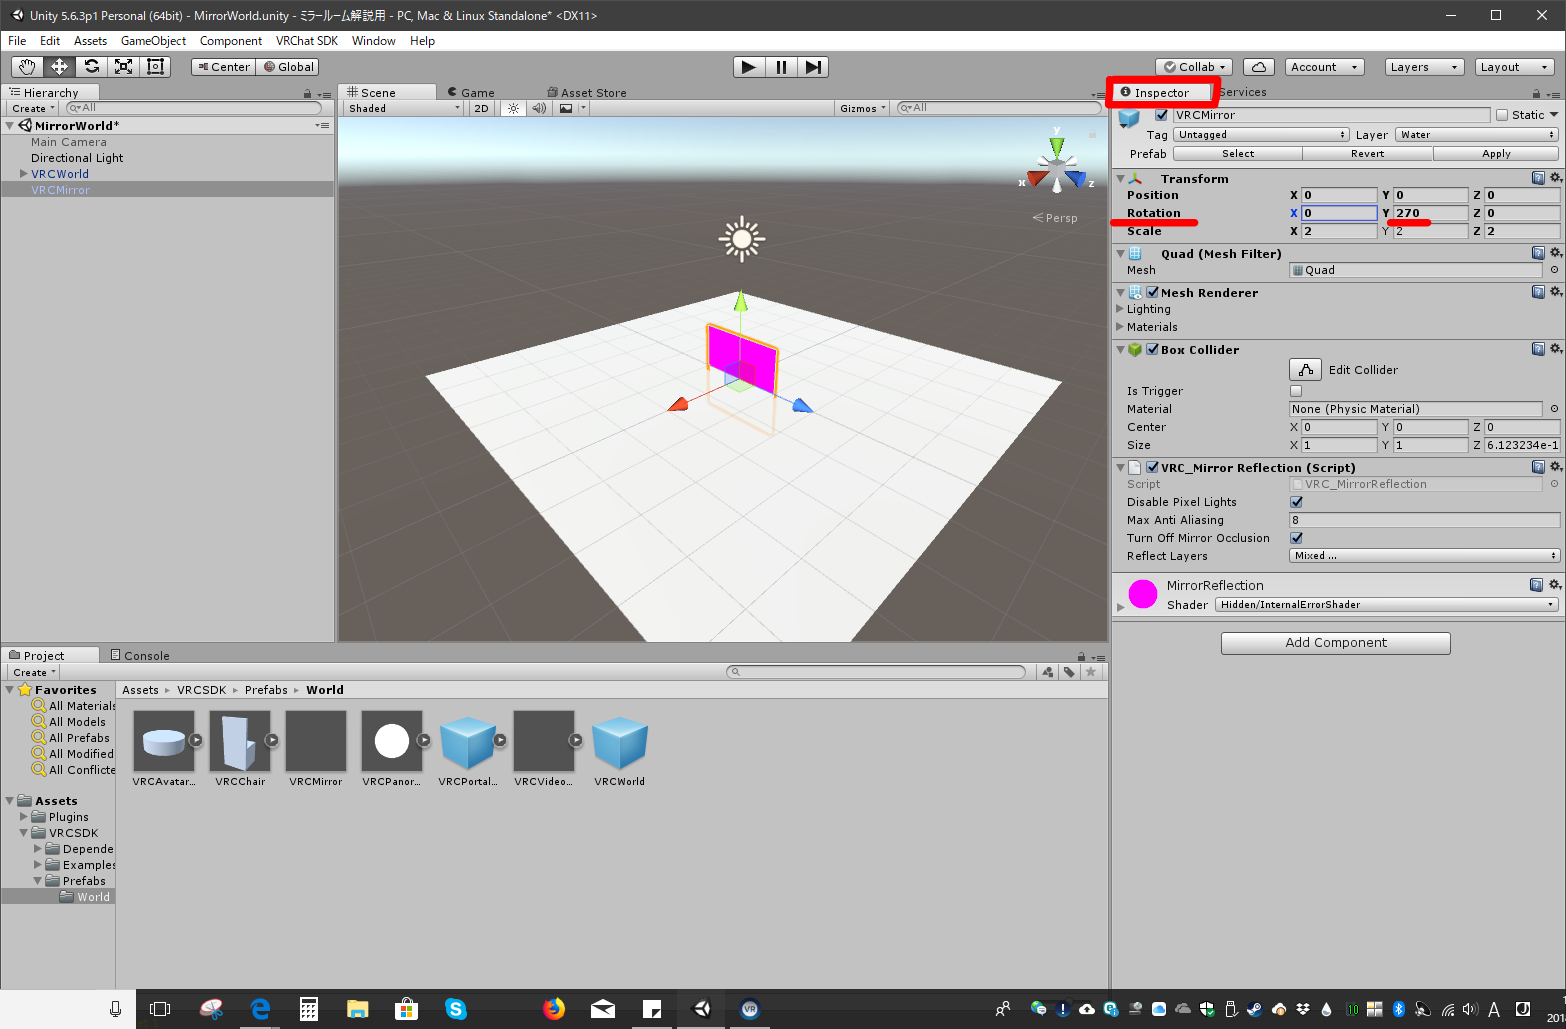Open the Layout dropdown
The width and height of the screenshot is (1566, 1029).
tap(1514, 67)
